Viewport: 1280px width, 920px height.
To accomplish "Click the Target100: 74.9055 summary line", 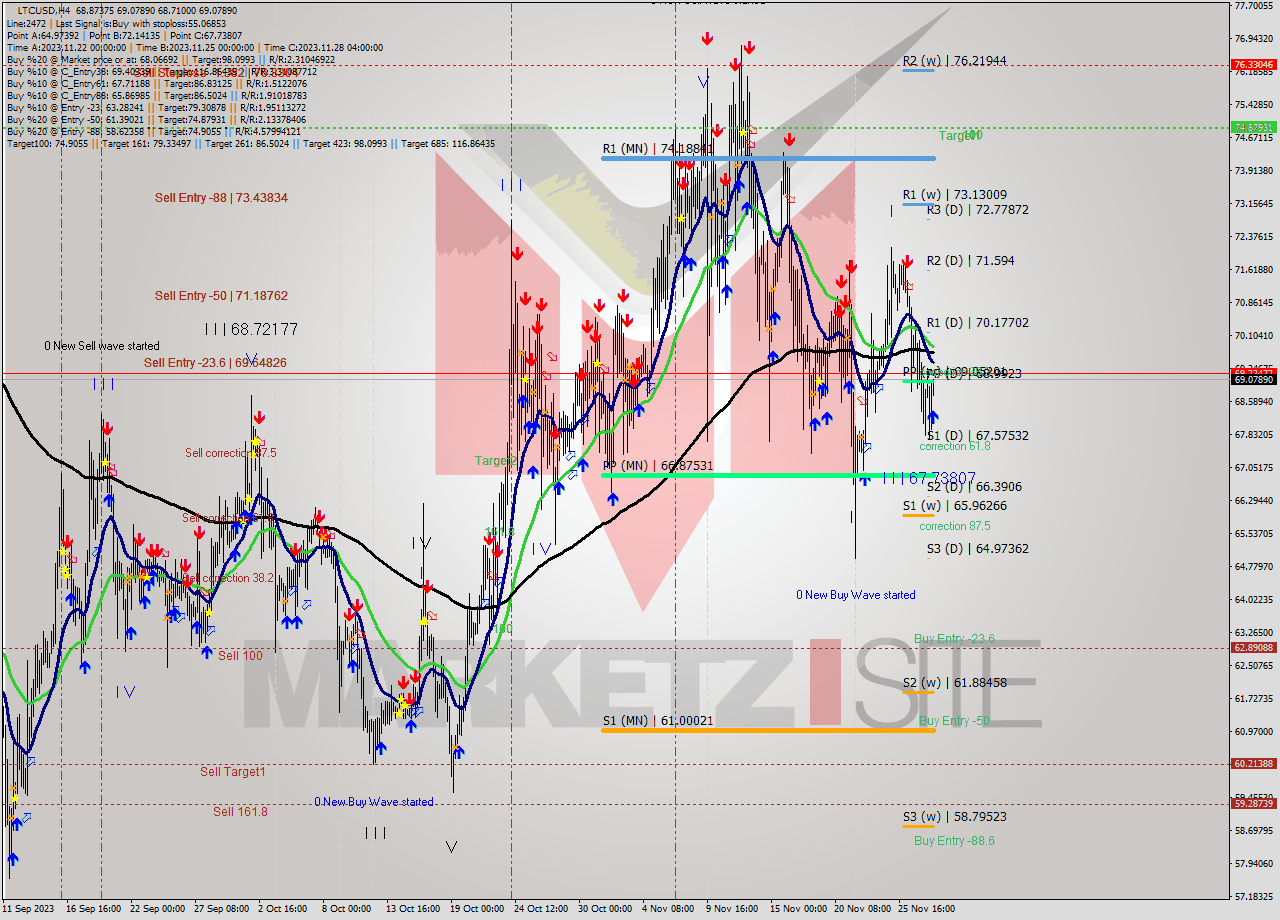I will [250, 143].
